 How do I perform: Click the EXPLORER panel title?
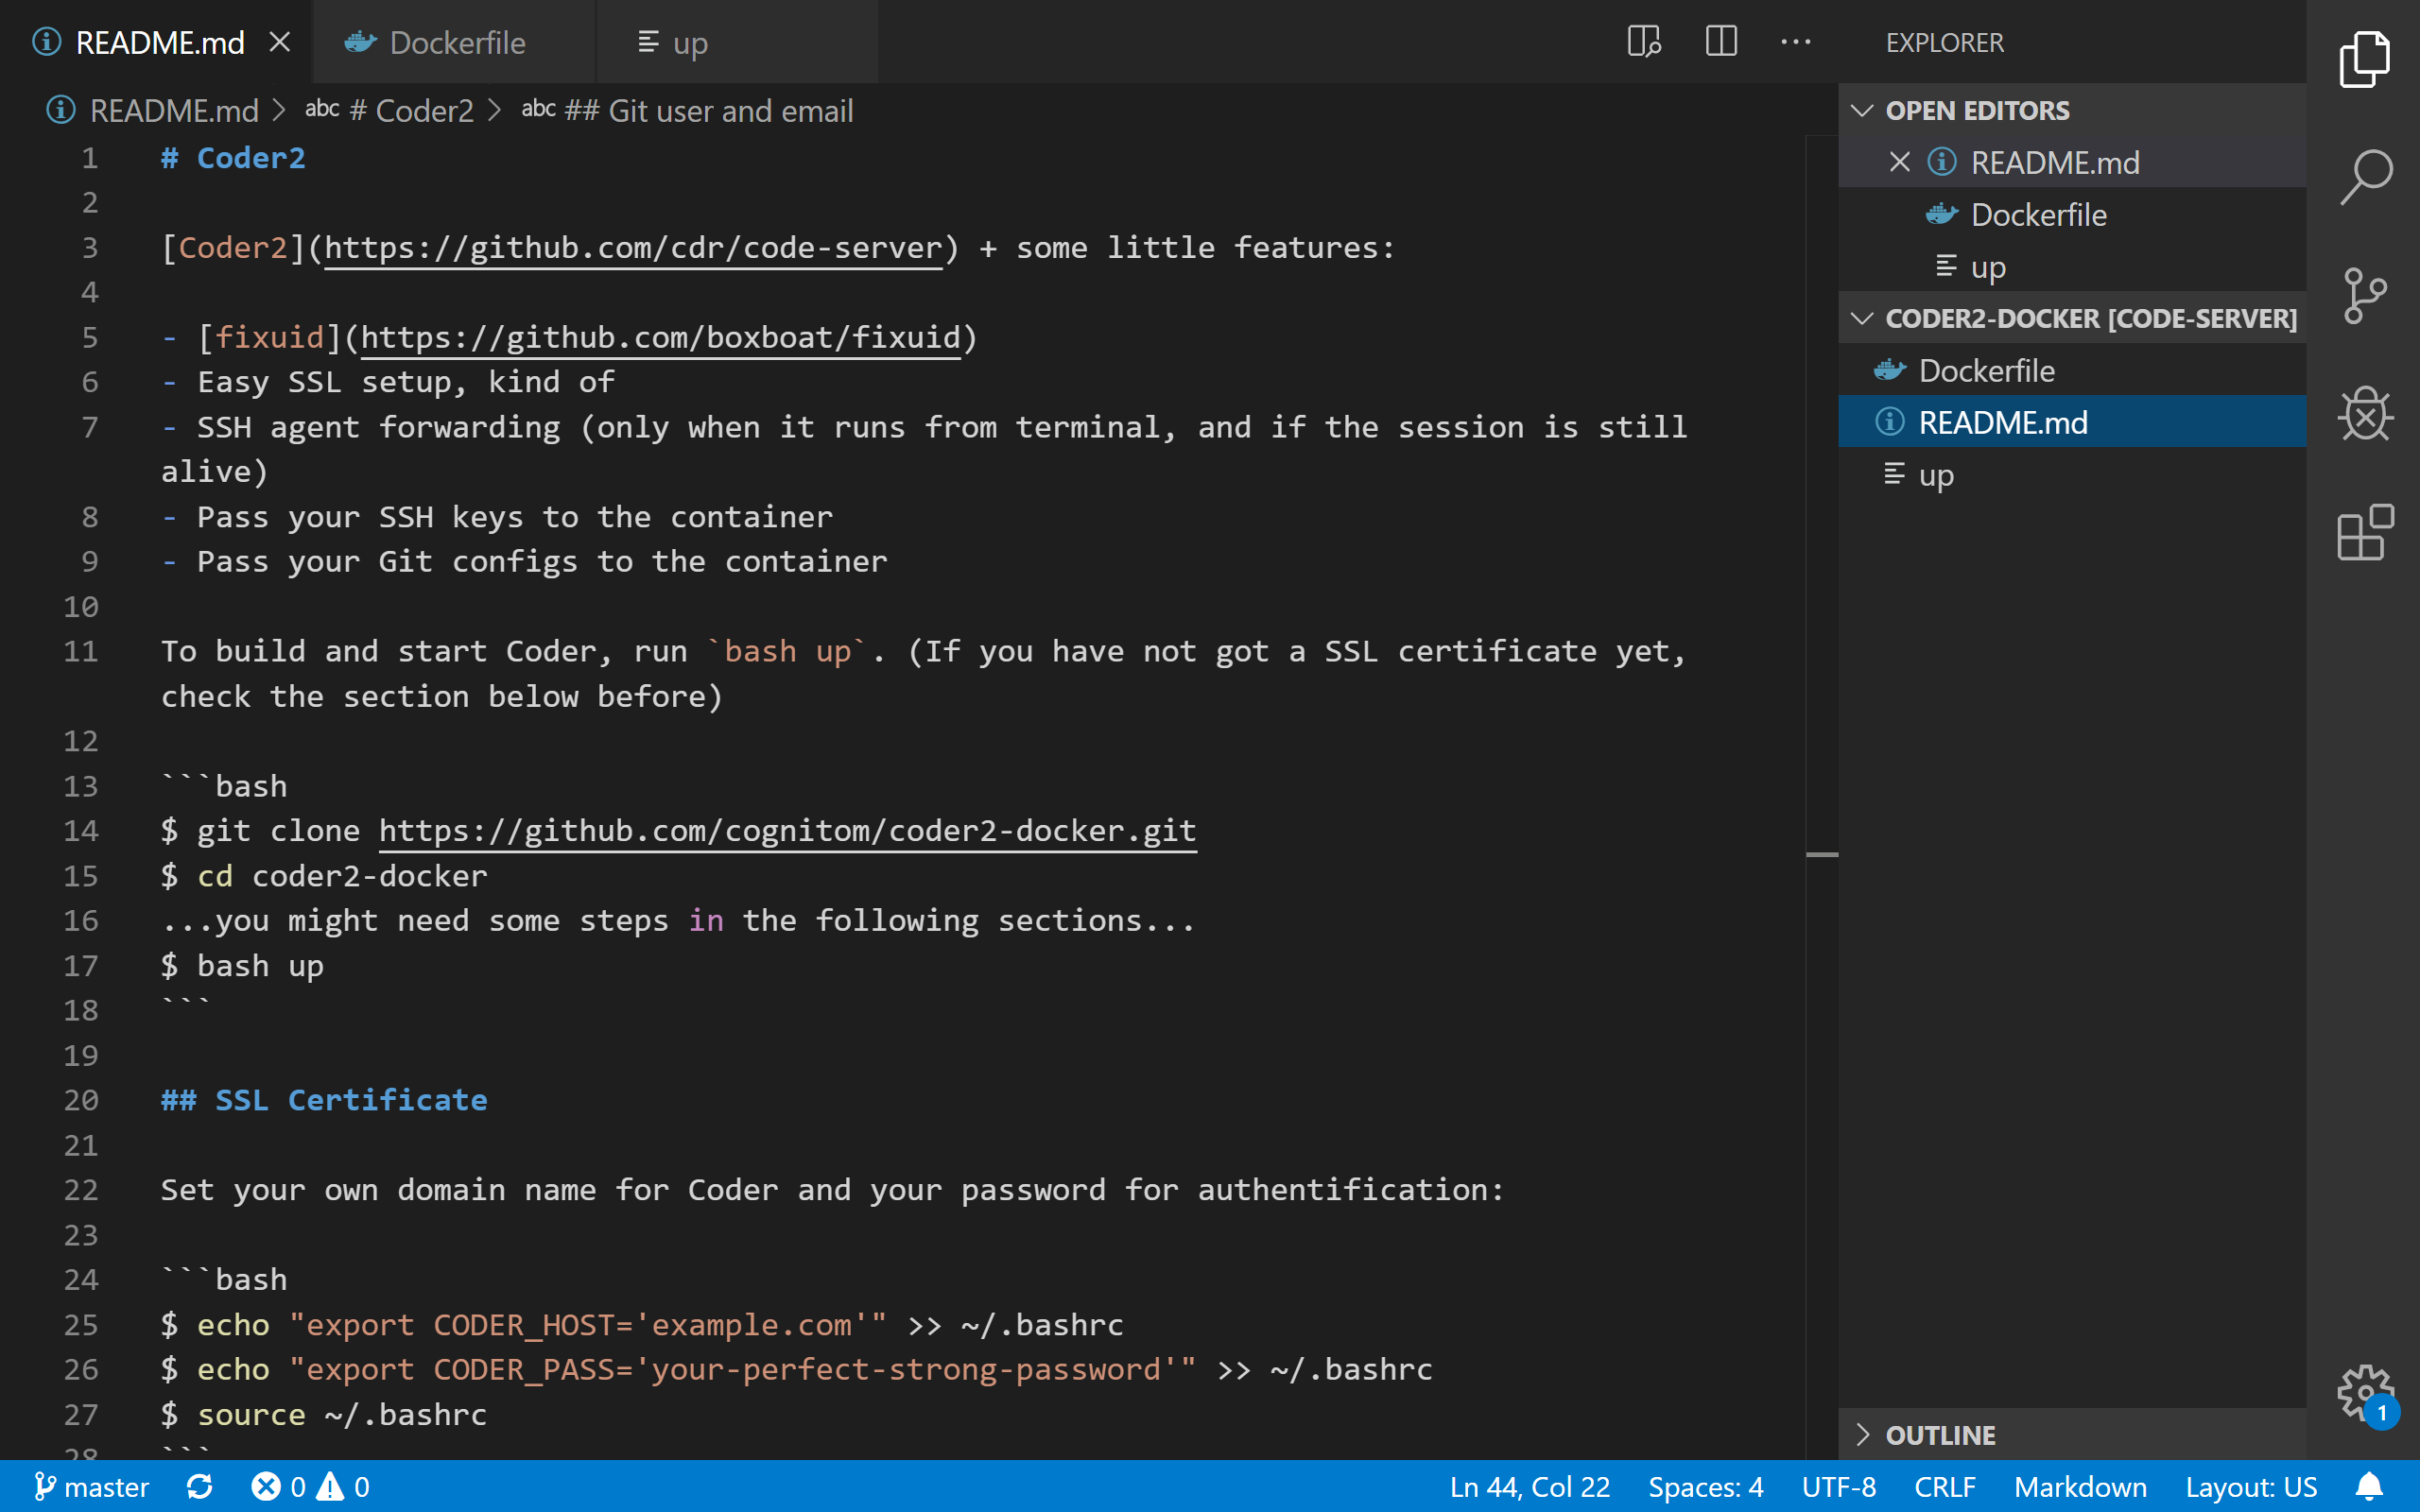point(1944,42)
